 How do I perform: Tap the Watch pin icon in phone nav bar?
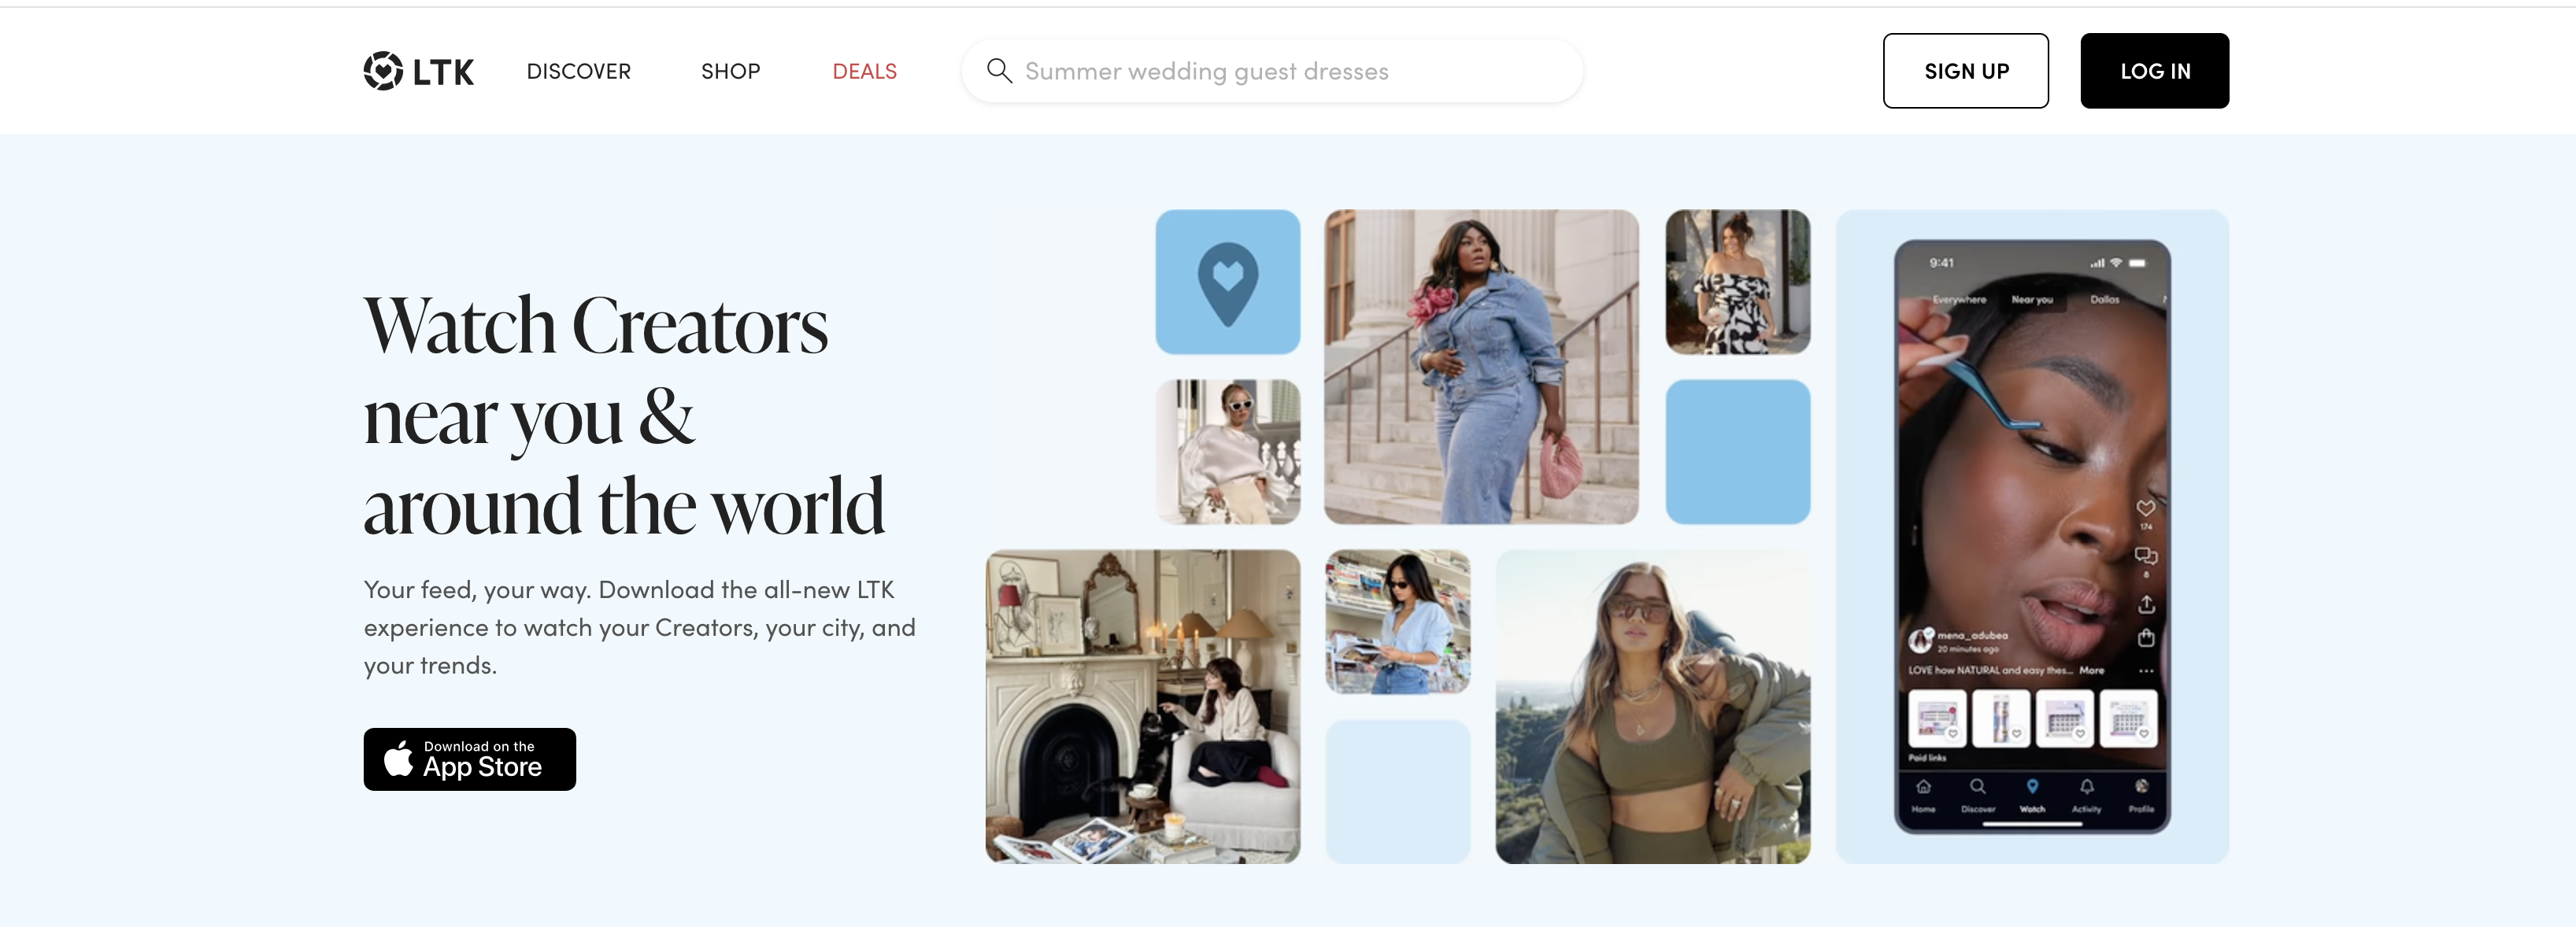pyautogui.click(x=2032, y=787)
